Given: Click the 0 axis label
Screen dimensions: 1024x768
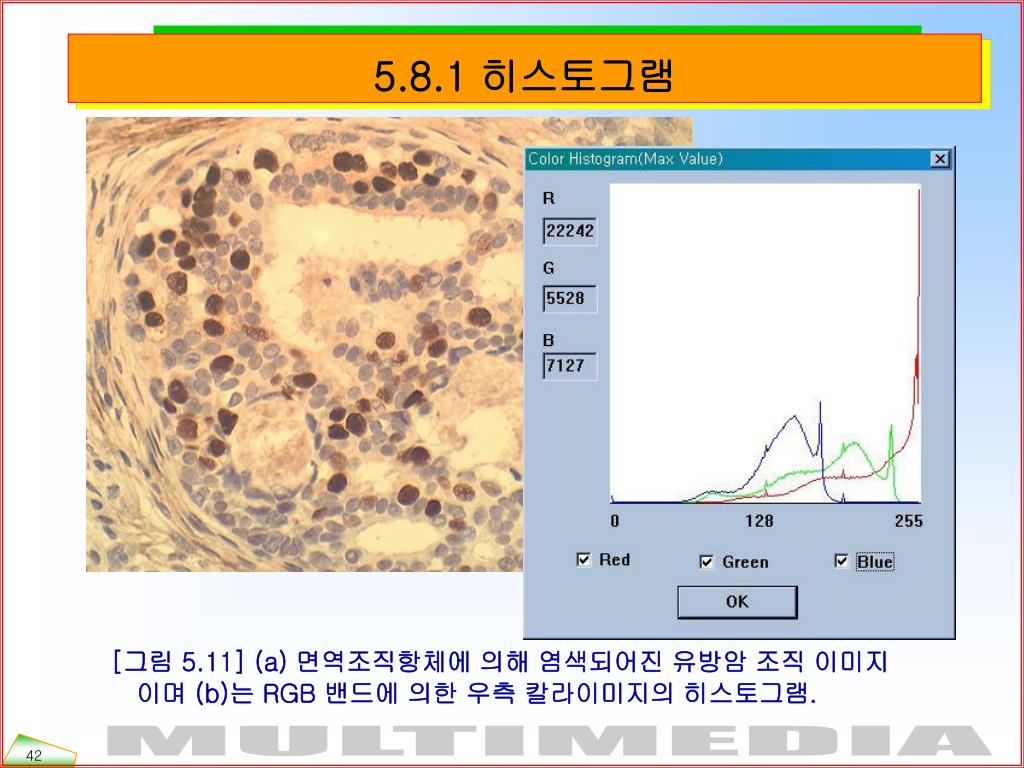Looking at the screenshot, I should (615, 521).
